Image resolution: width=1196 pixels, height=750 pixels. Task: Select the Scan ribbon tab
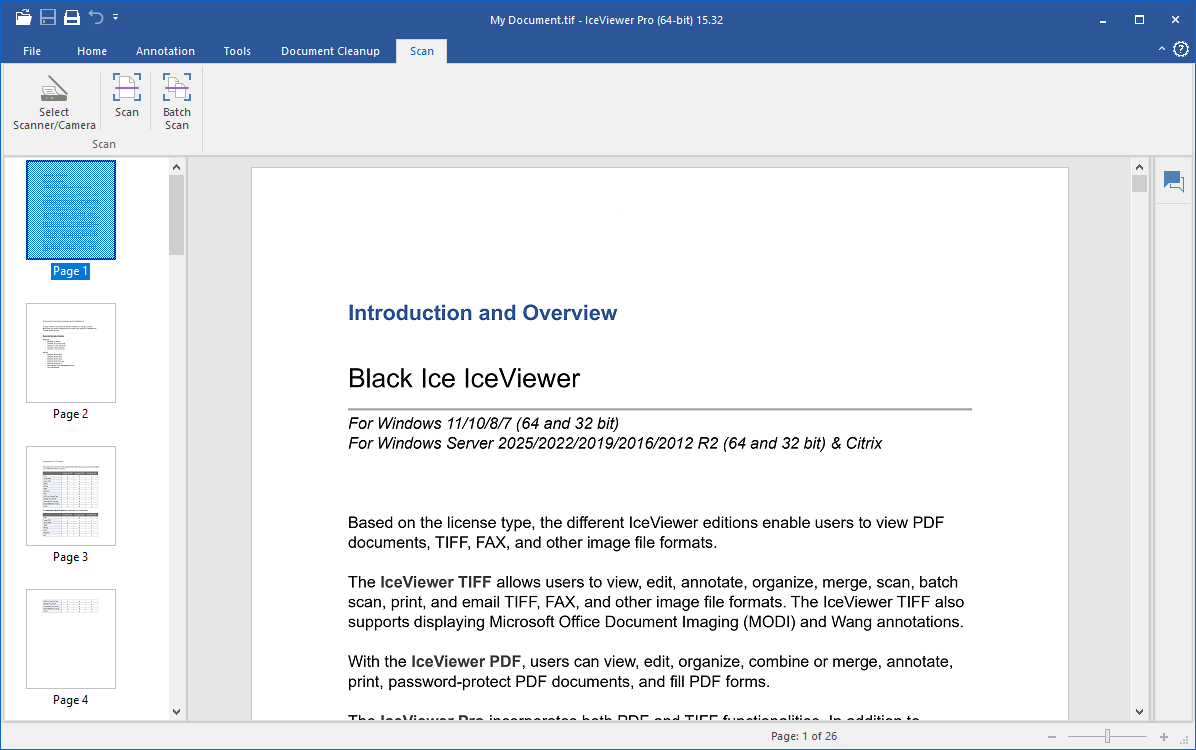(x=422, y=51)
